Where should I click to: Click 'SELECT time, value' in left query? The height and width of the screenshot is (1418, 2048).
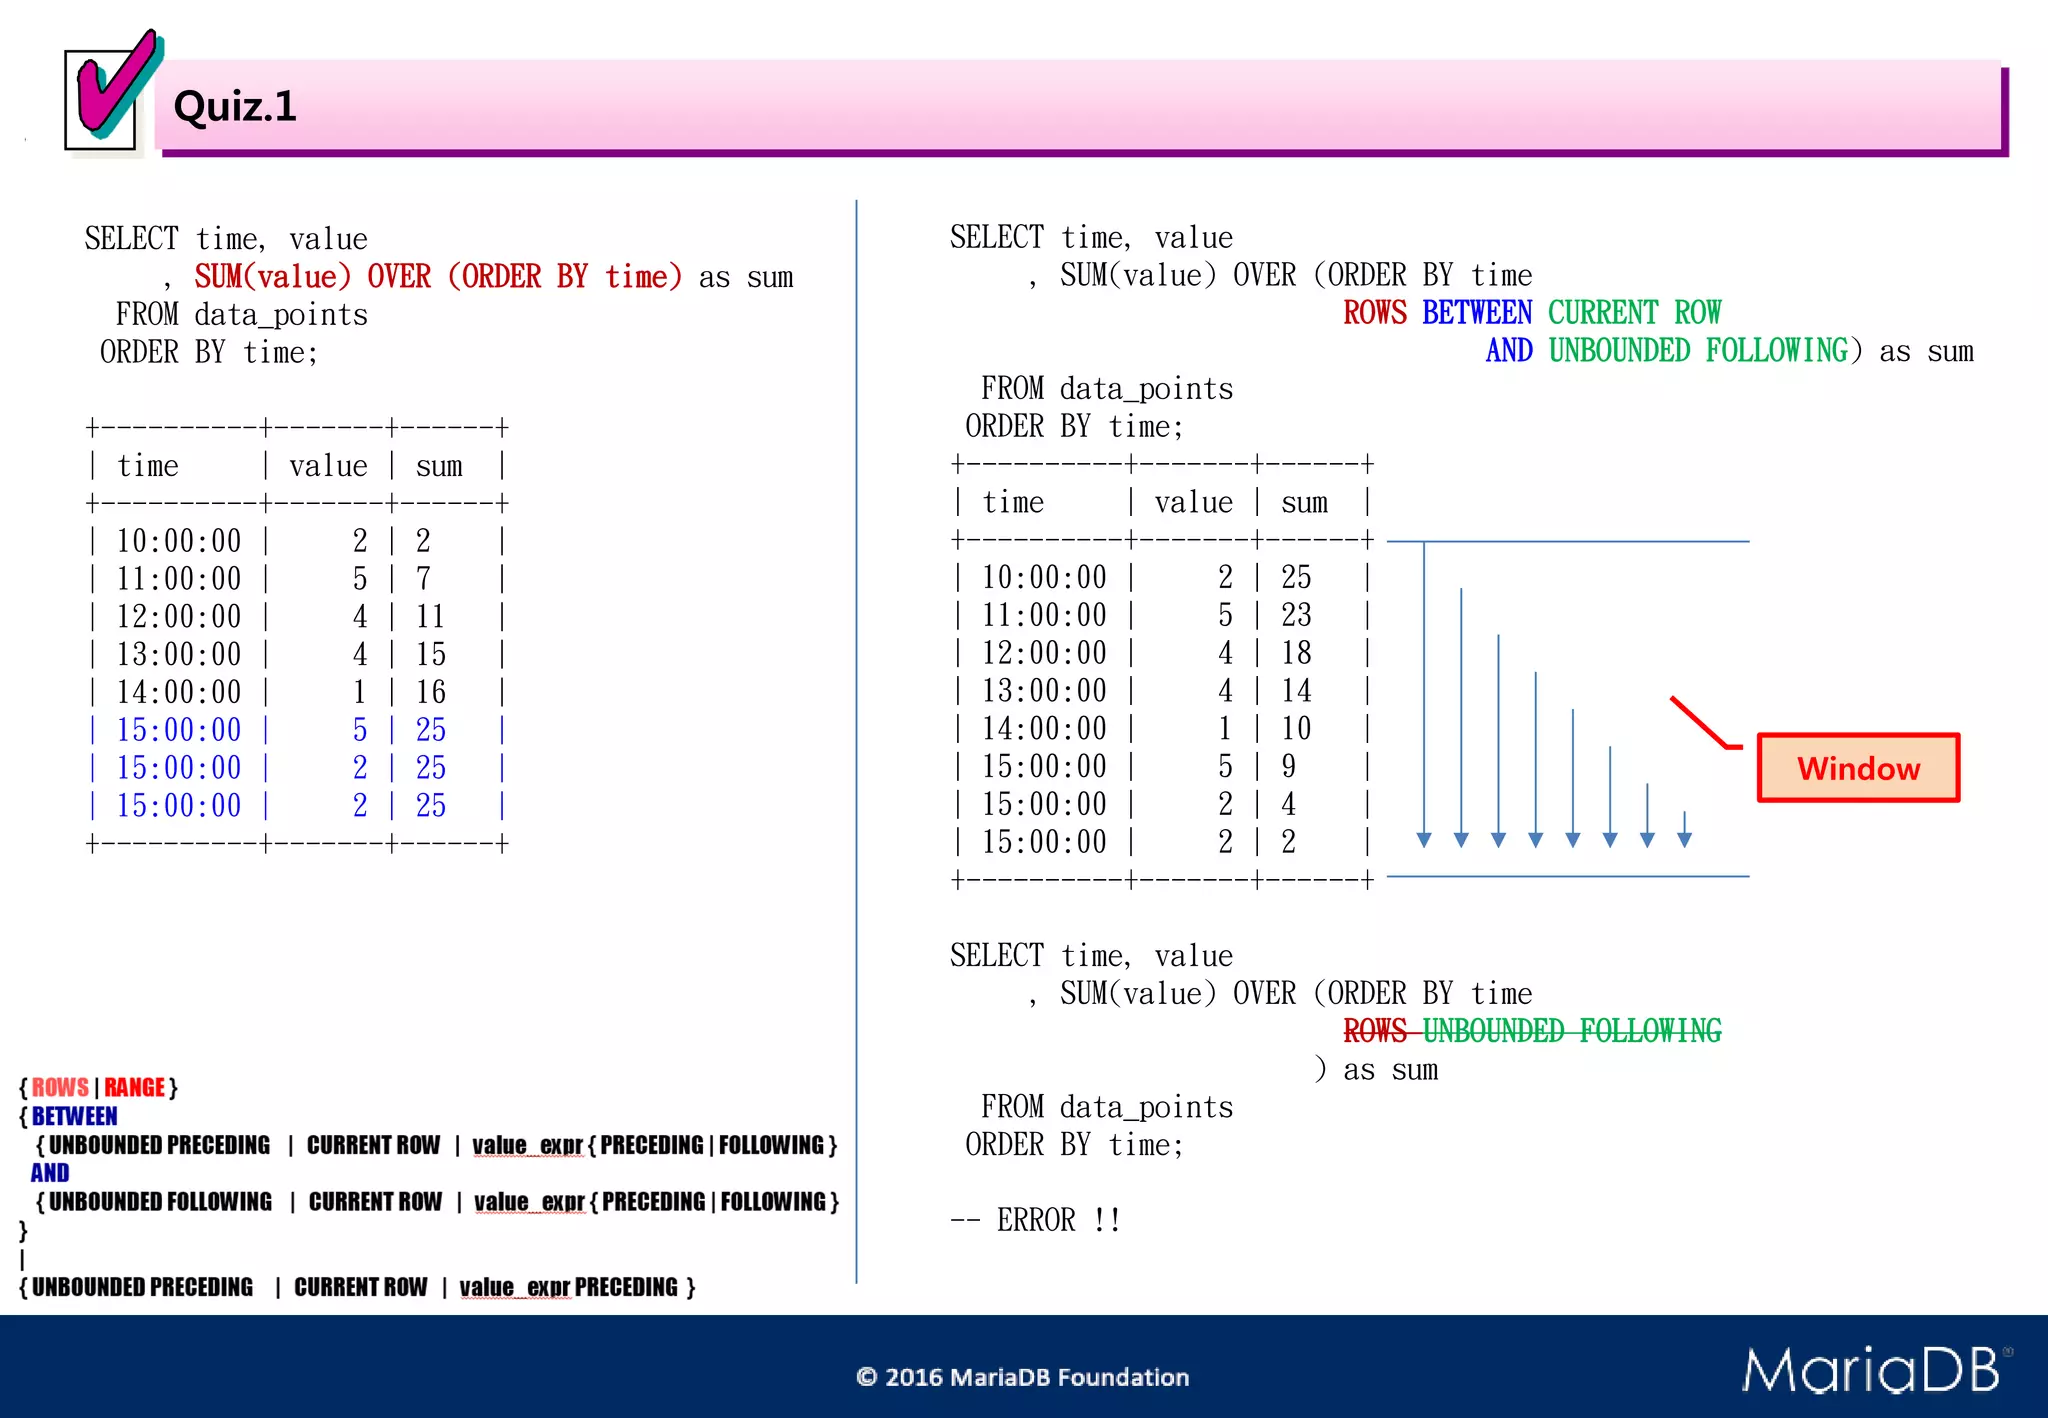pos(226,239)
